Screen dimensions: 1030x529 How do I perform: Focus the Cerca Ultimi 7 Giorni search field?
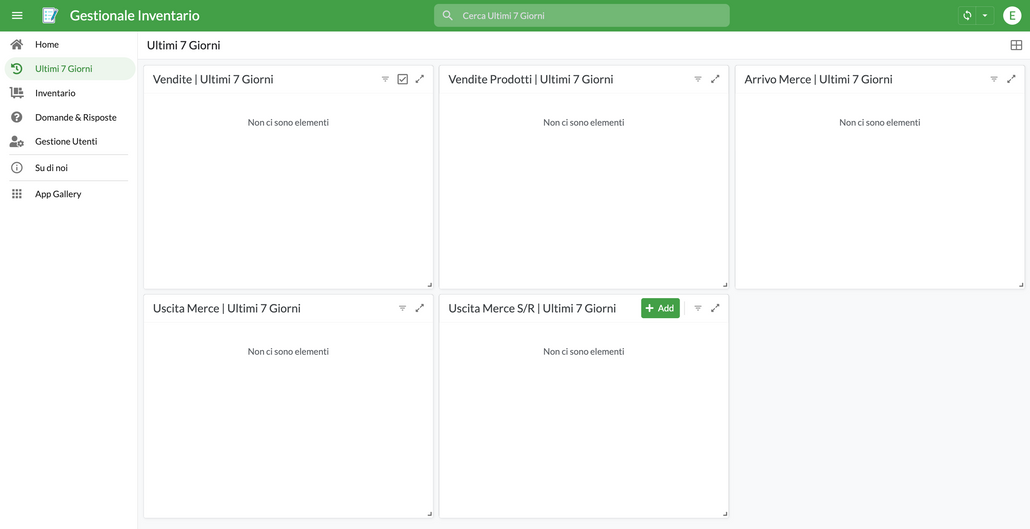point(590,16)
